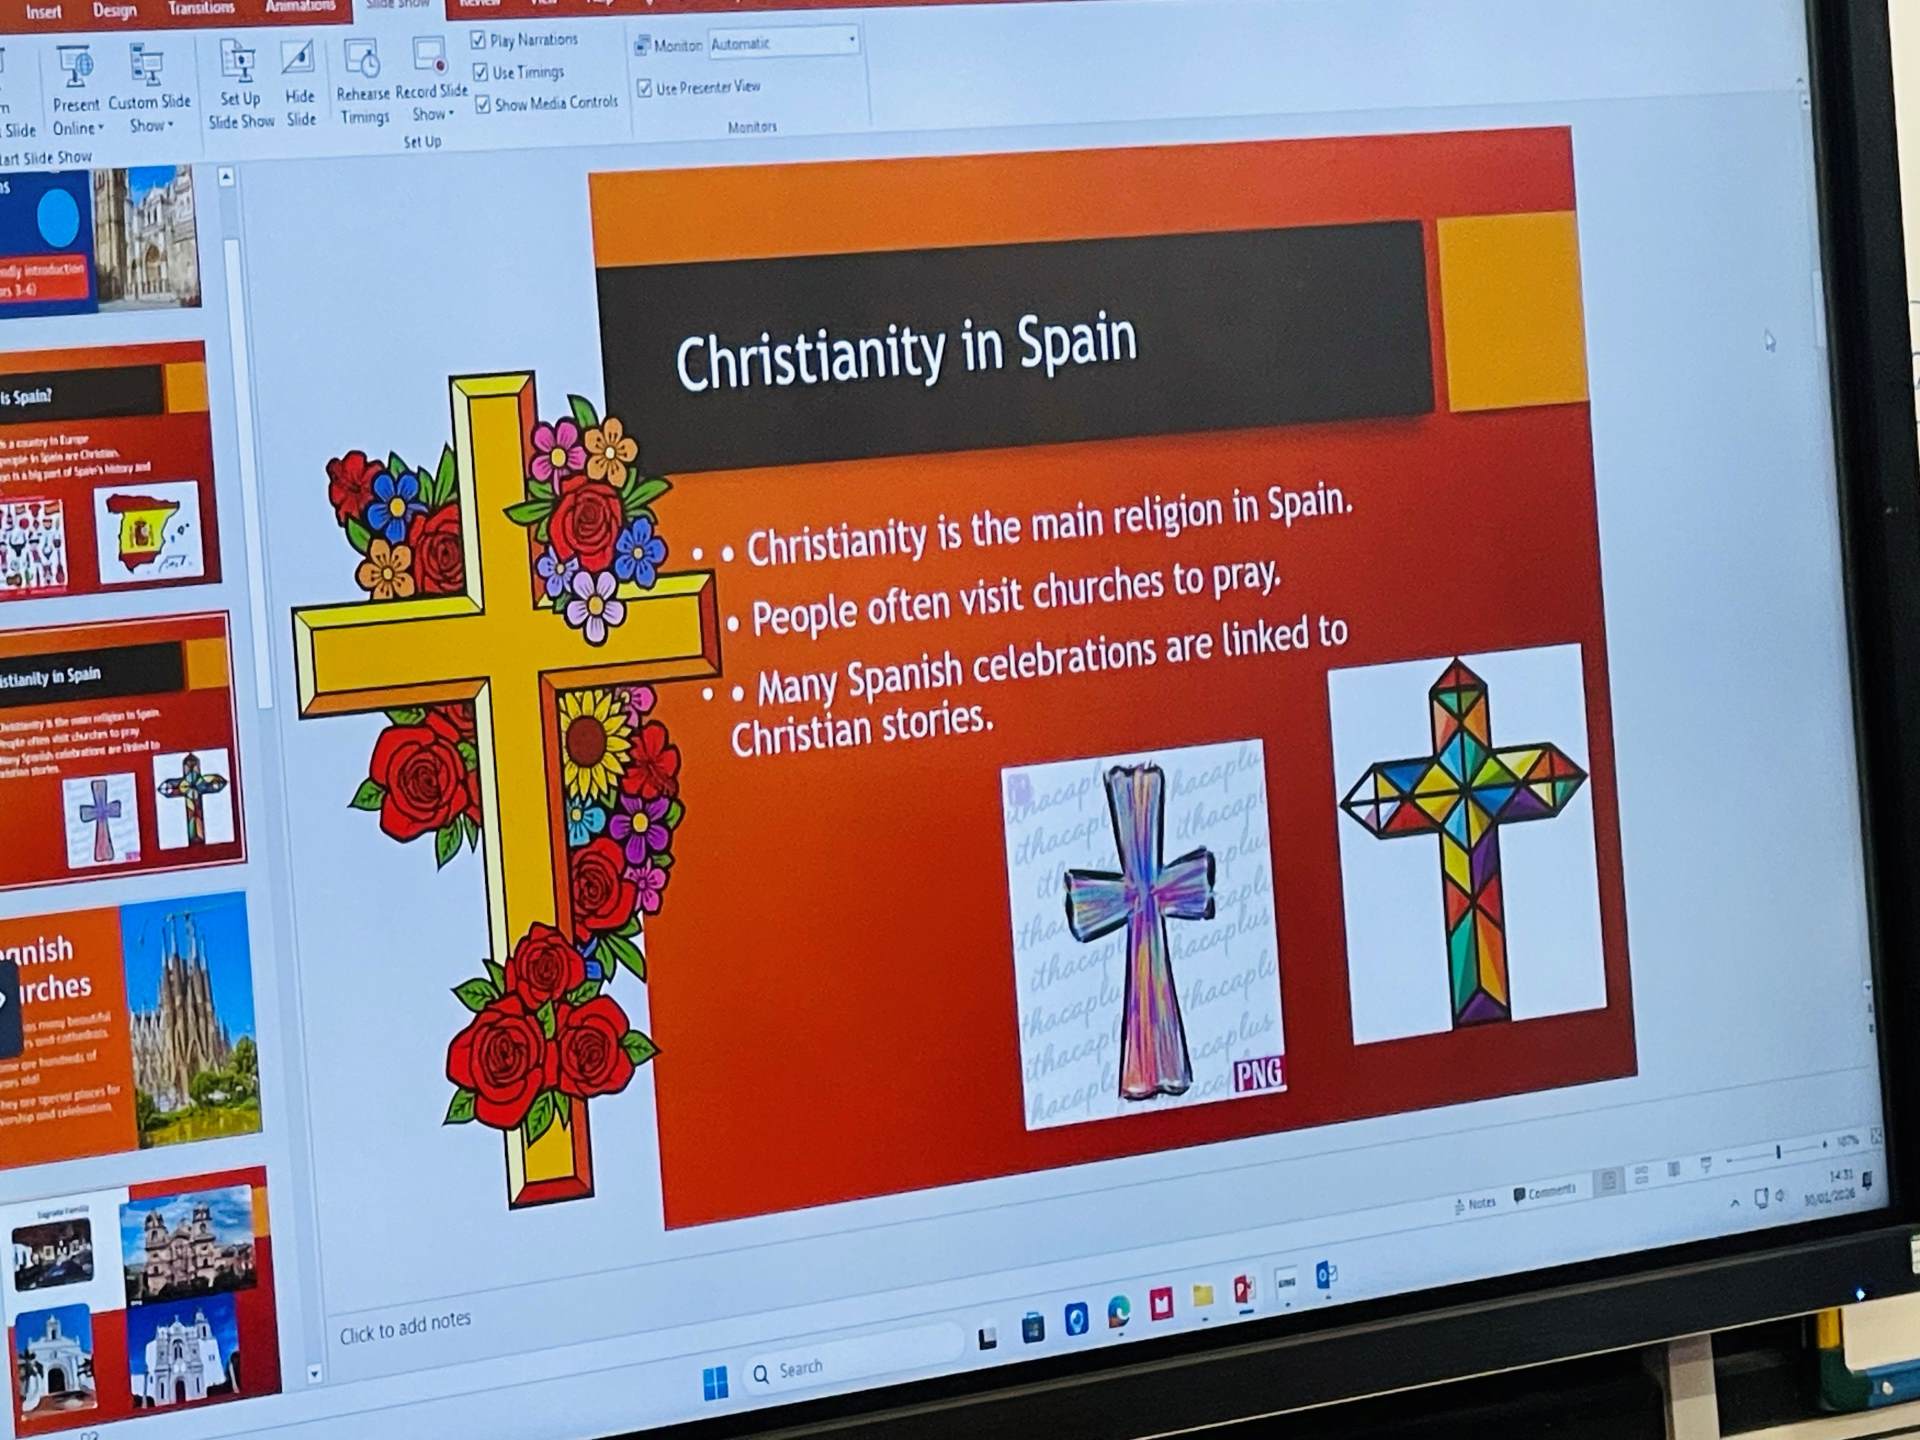This screenshot has width=1920, height=1440.
Task: Switch to the Transitions tab
Action: (x=201, y=8)
